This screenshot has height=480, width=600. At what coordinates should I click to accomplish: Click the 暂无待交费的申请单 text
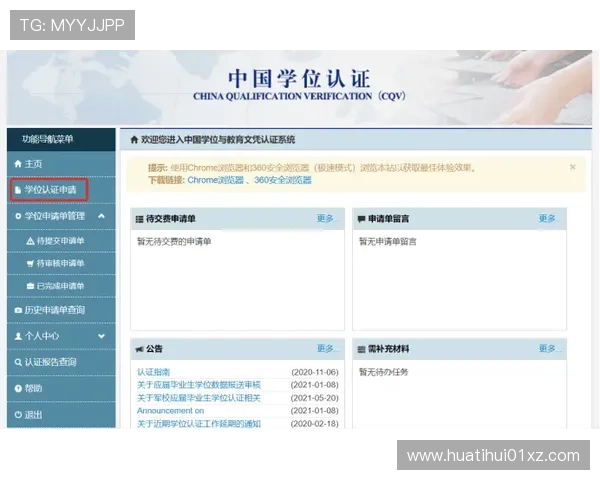[174, 242]
